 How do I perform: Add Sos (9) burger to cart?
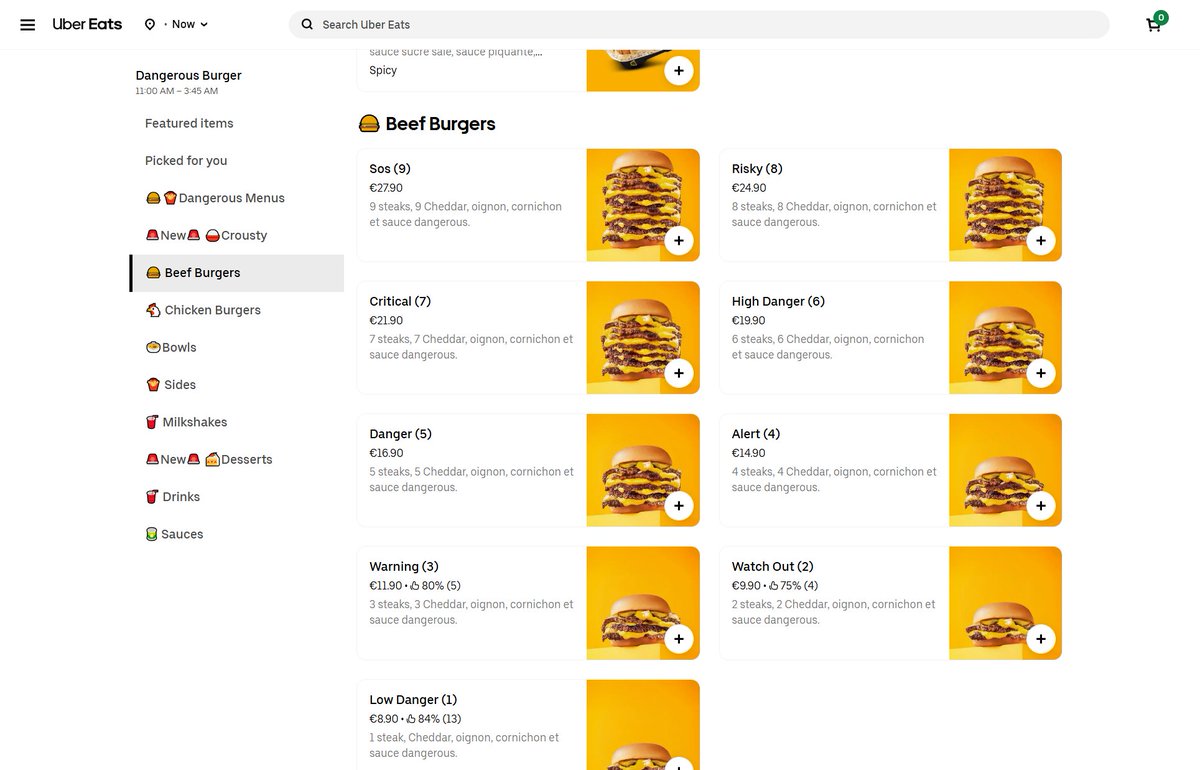679,241
